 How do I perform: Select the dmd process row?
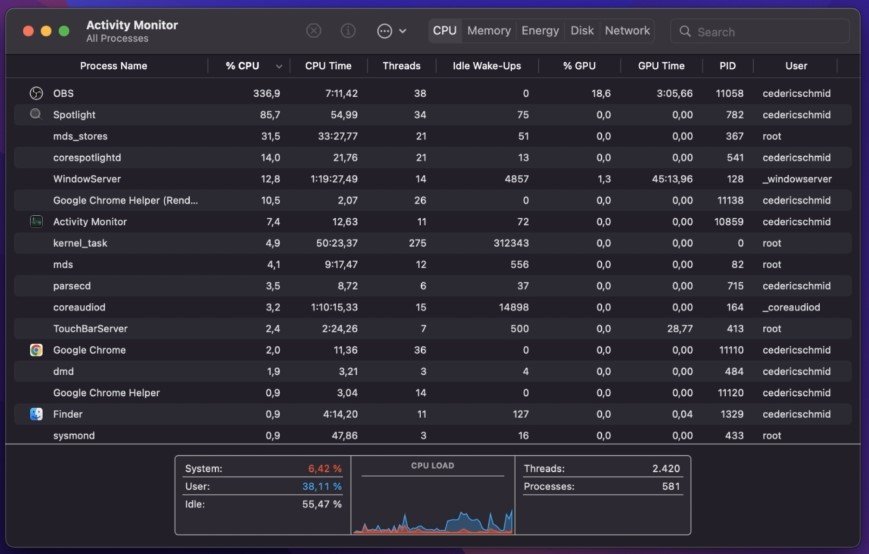(x=432, y=372)
